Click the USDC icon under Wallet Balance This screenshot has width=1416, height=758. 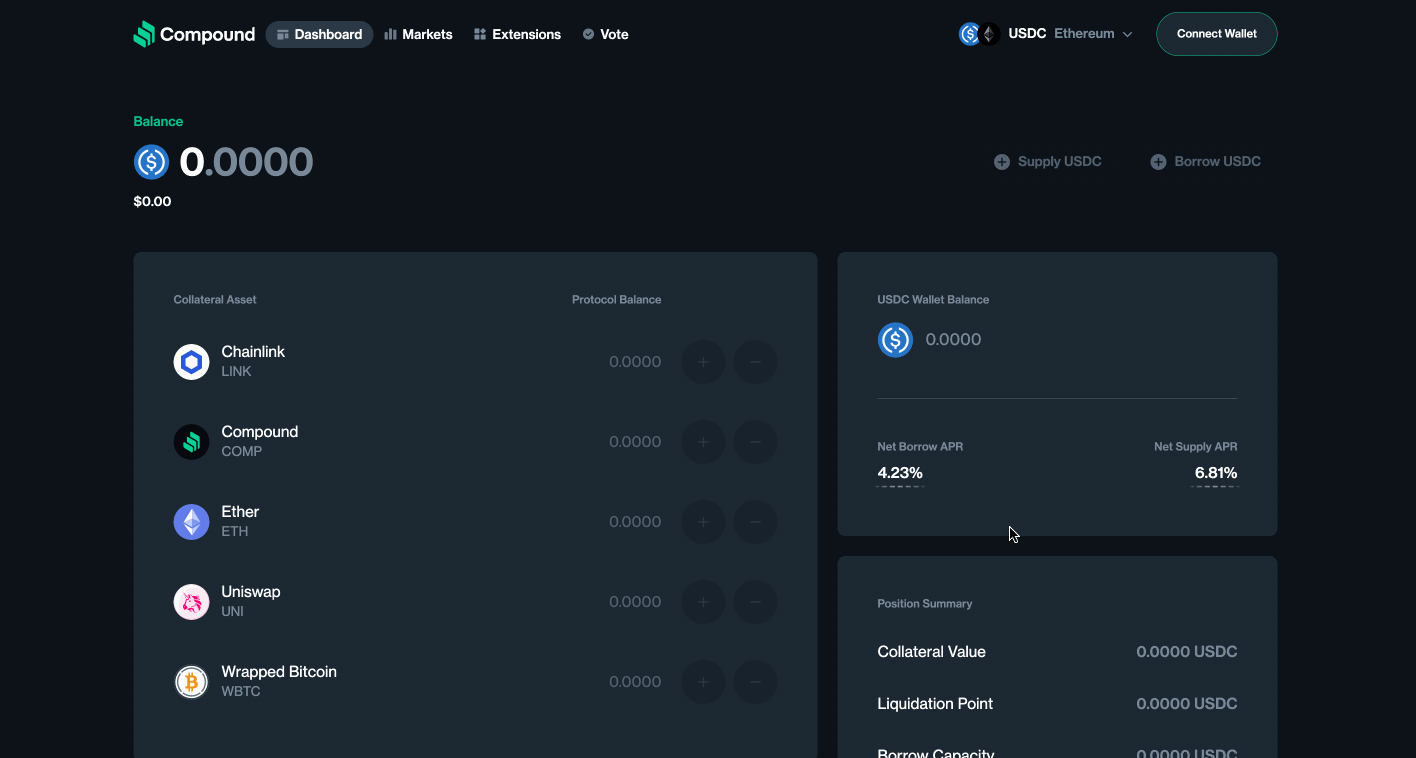click(895, 339)
